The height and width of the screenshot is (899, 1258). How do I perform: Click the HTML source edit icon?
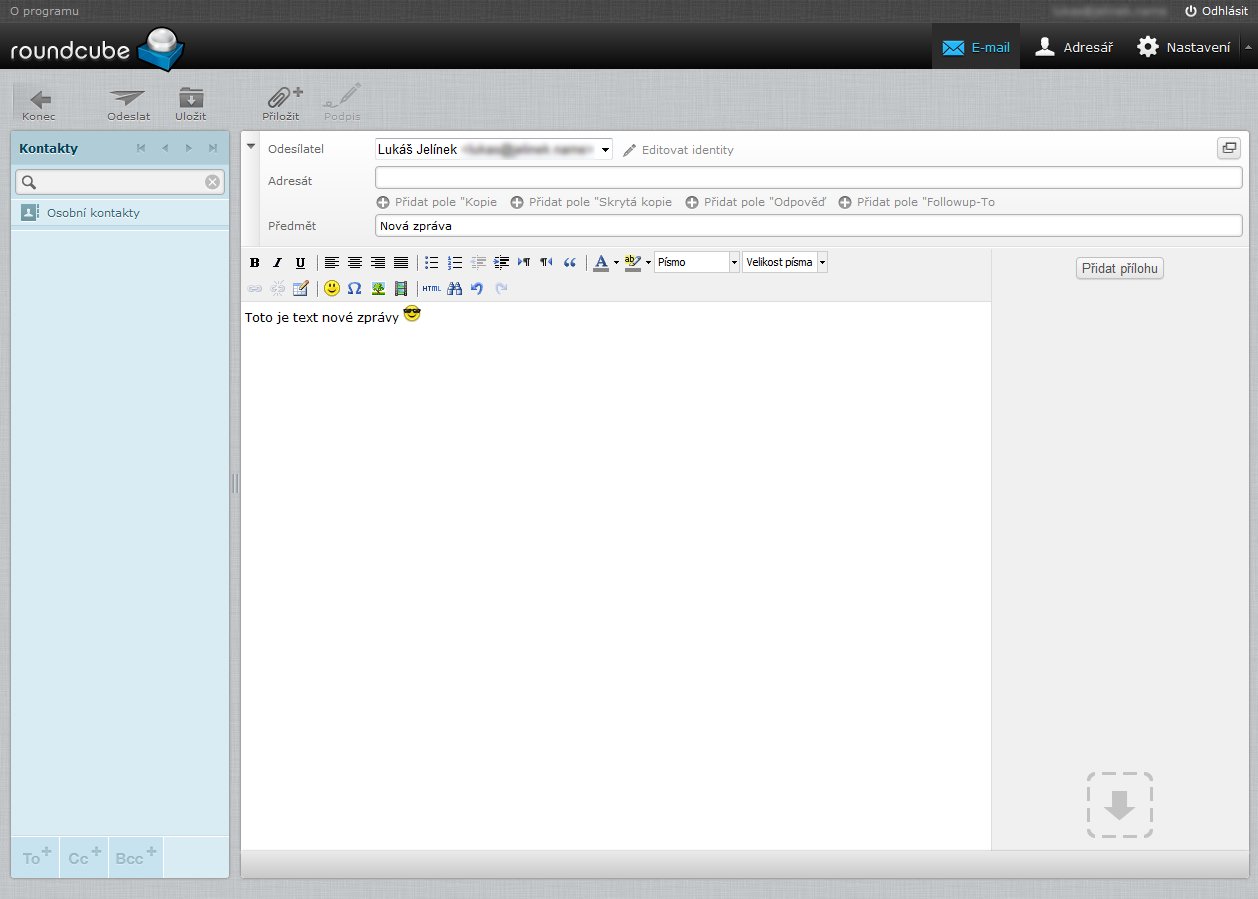point(431,288)
